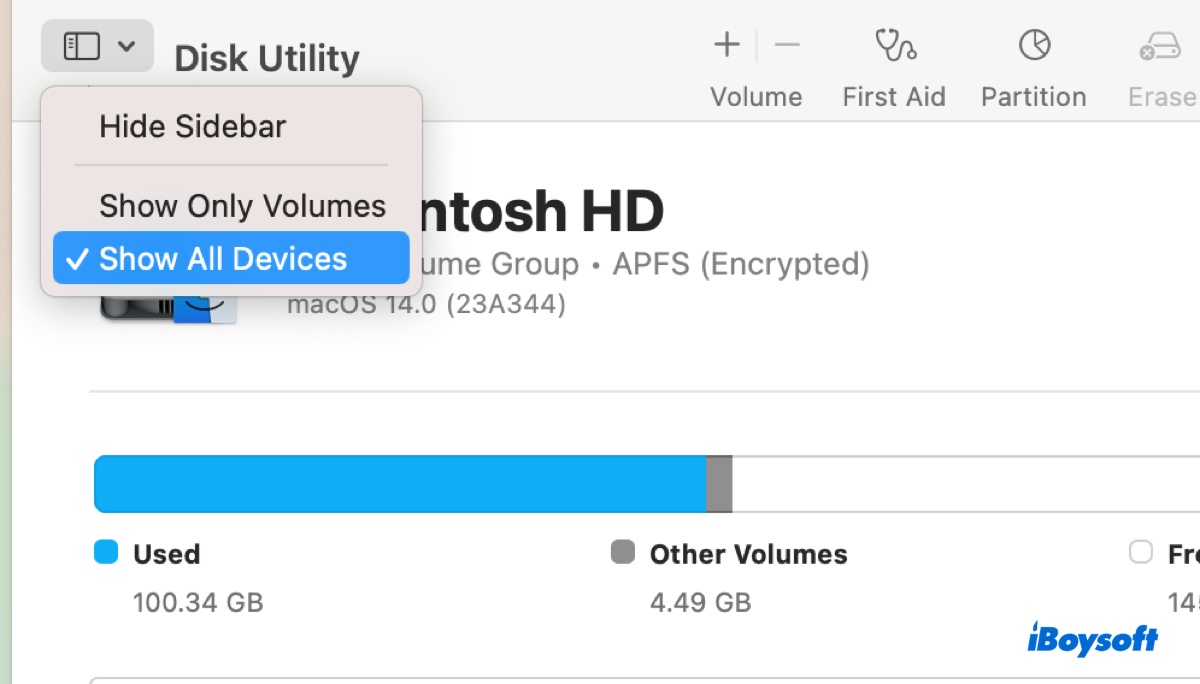Toggle the empty Free space legend circle
The width and height of the screenshot is (1200, 684).
pyautogui.click(x=1140, y=553)
